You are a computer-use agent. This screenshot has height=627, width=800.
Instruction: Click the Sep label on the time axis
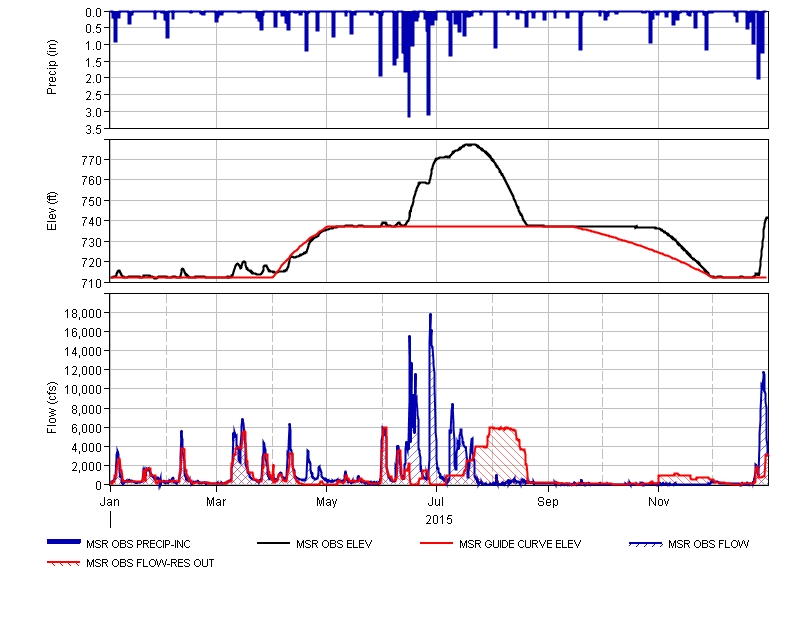548,499
